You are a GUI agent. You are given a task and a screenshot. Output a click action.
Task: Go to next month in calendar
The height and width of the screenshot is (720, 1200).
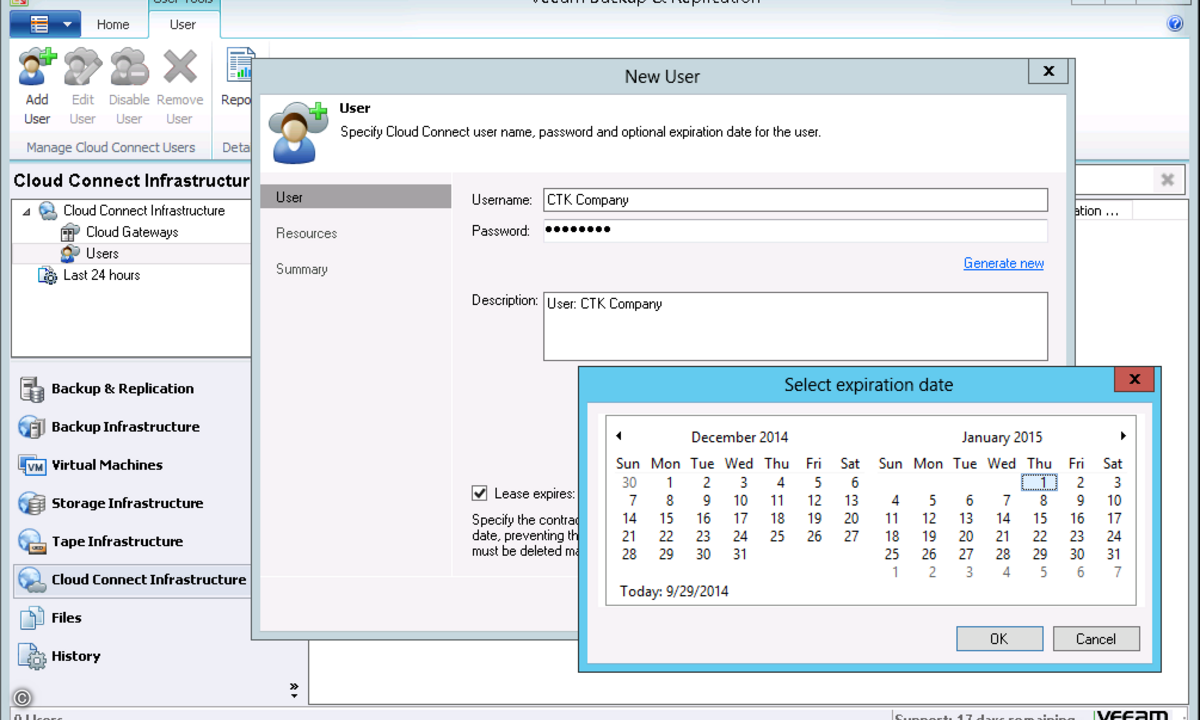(x=1123, y=436)
